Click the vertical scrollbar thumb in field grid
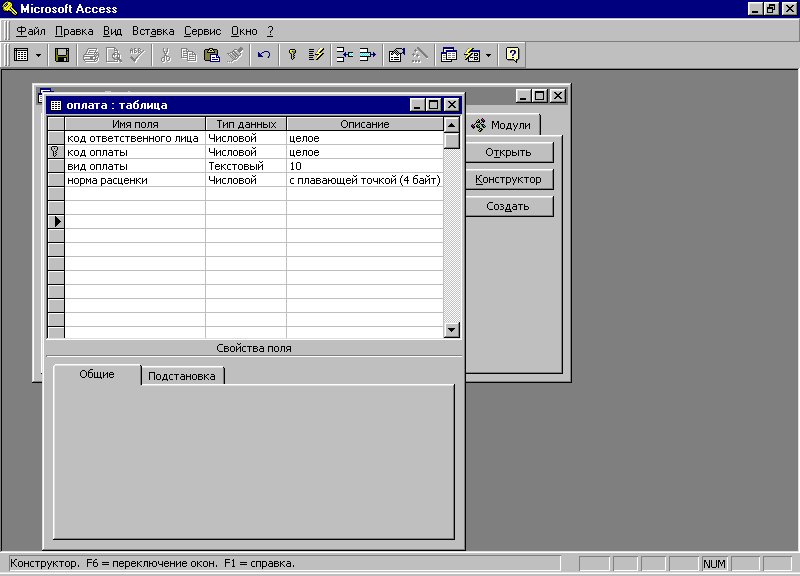Screen dimensions: 800x576 click(x=452, y=140)
